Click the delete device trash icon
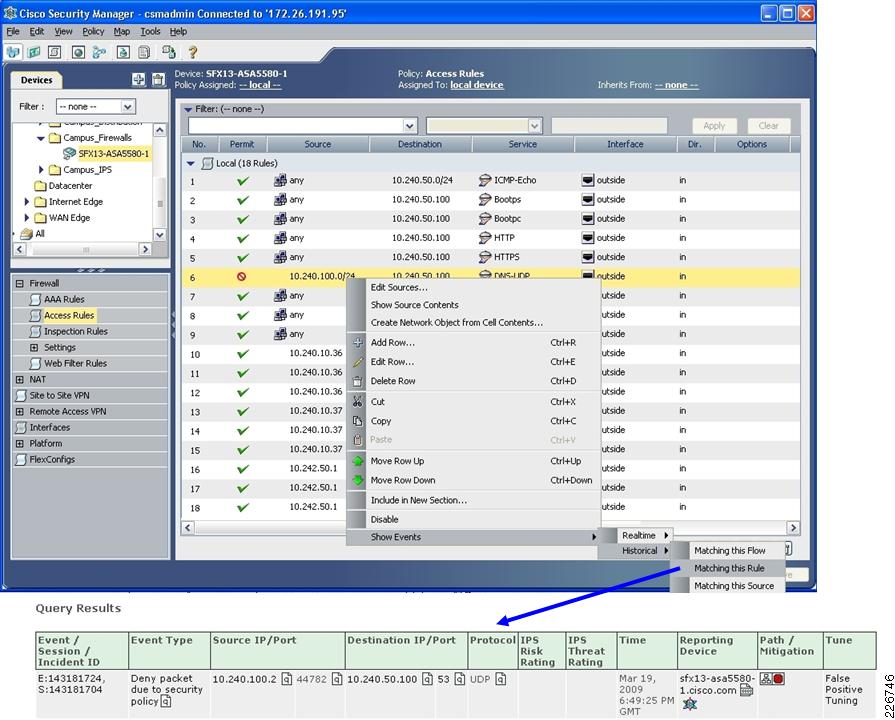This screenshot has width=895, height=720. [x=158, y=80]
